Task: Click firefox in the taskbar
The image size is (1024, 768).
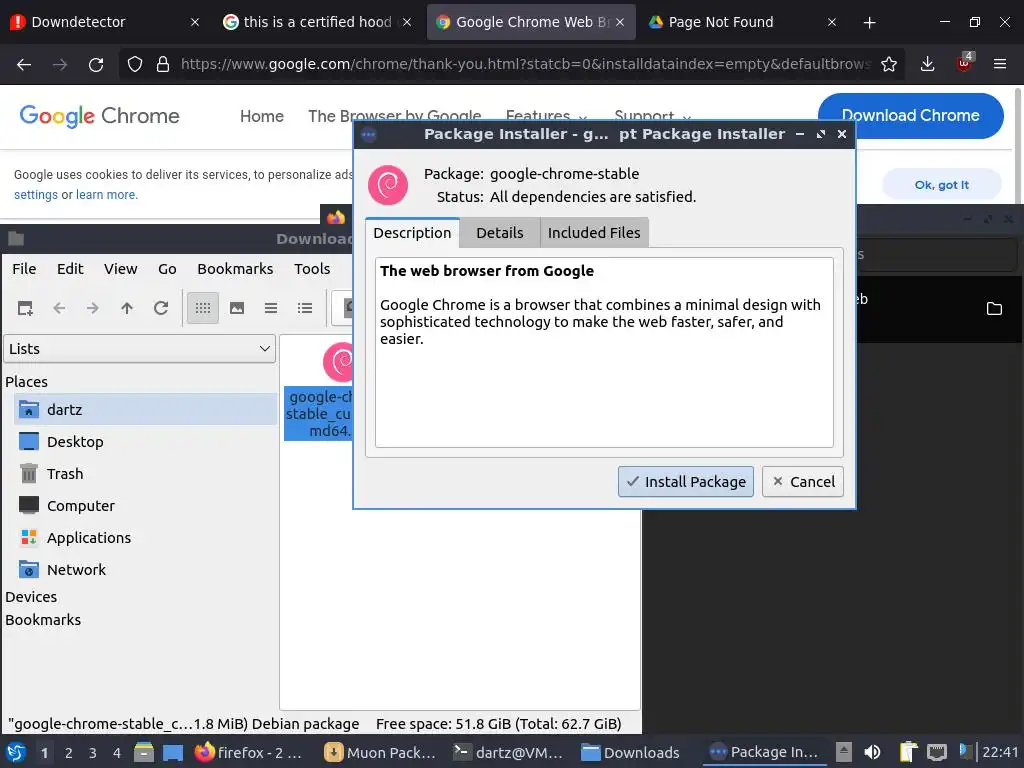Action: click(x=249, y=753)
